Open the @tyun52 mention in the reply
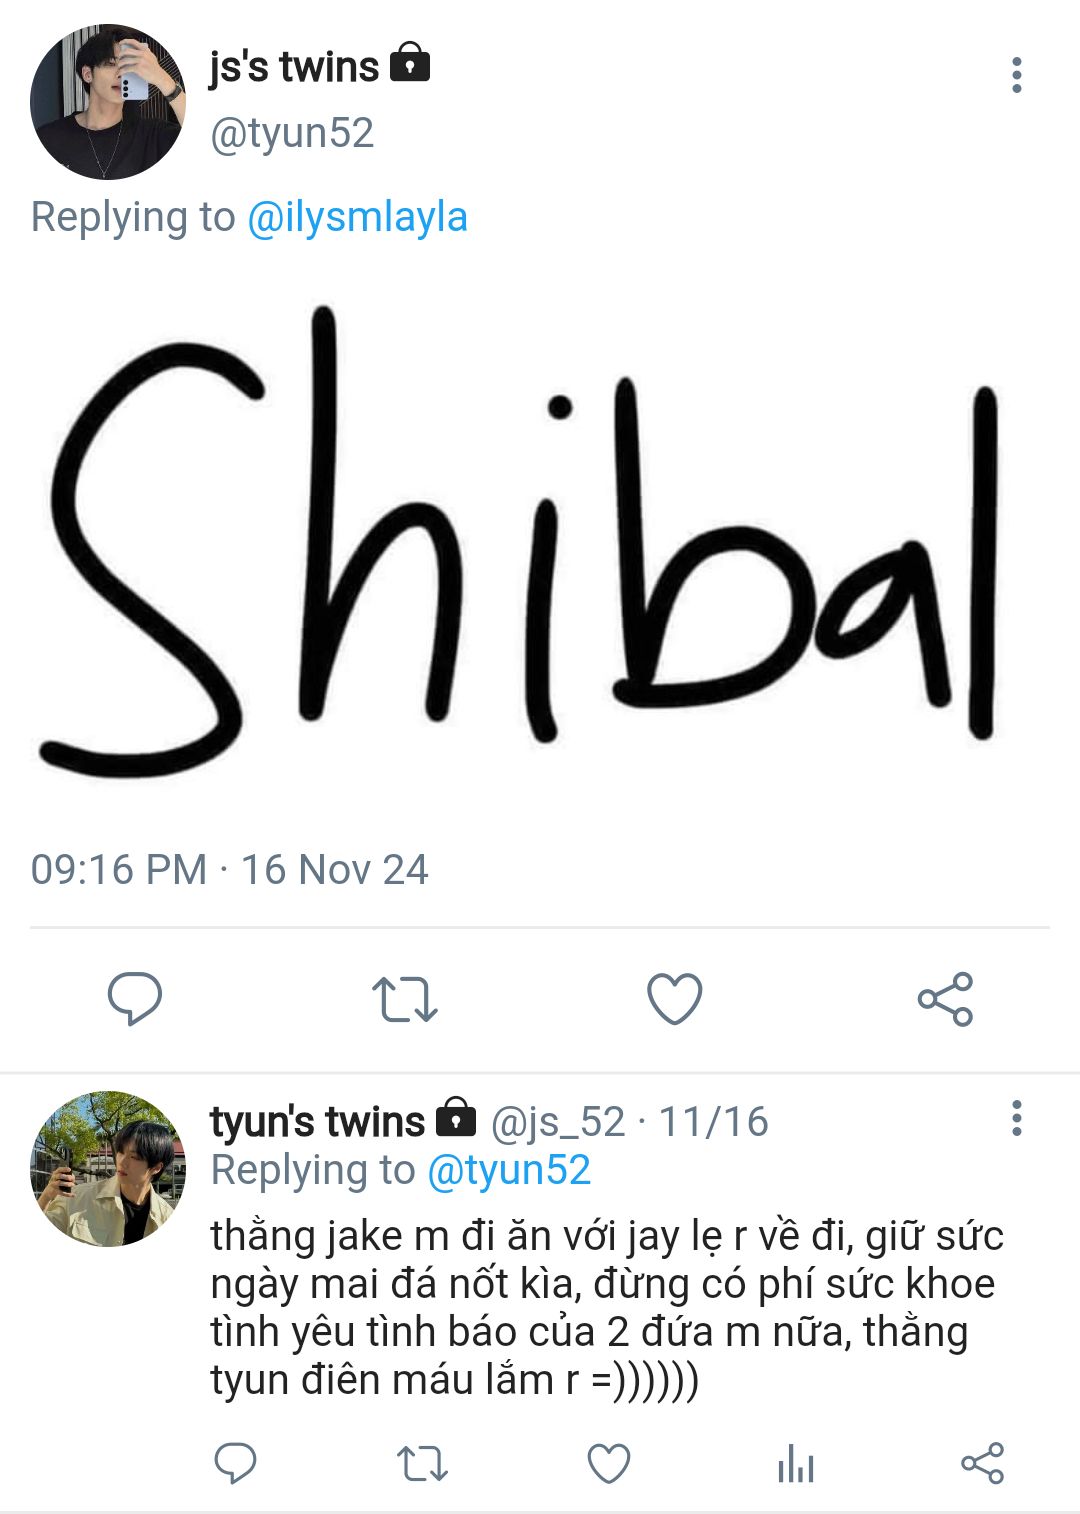This screenshot has width=1080, height=1514. [509, 1170]
